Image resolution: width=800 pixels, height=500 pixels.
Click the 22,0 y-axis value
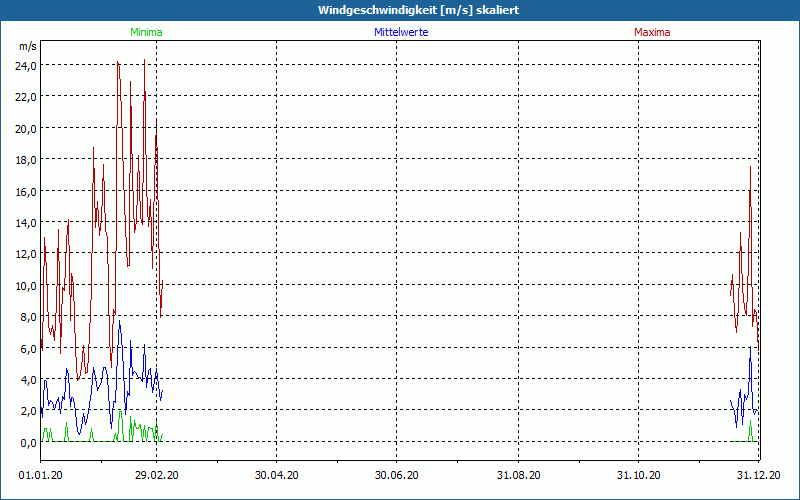[x=25, y=97]
